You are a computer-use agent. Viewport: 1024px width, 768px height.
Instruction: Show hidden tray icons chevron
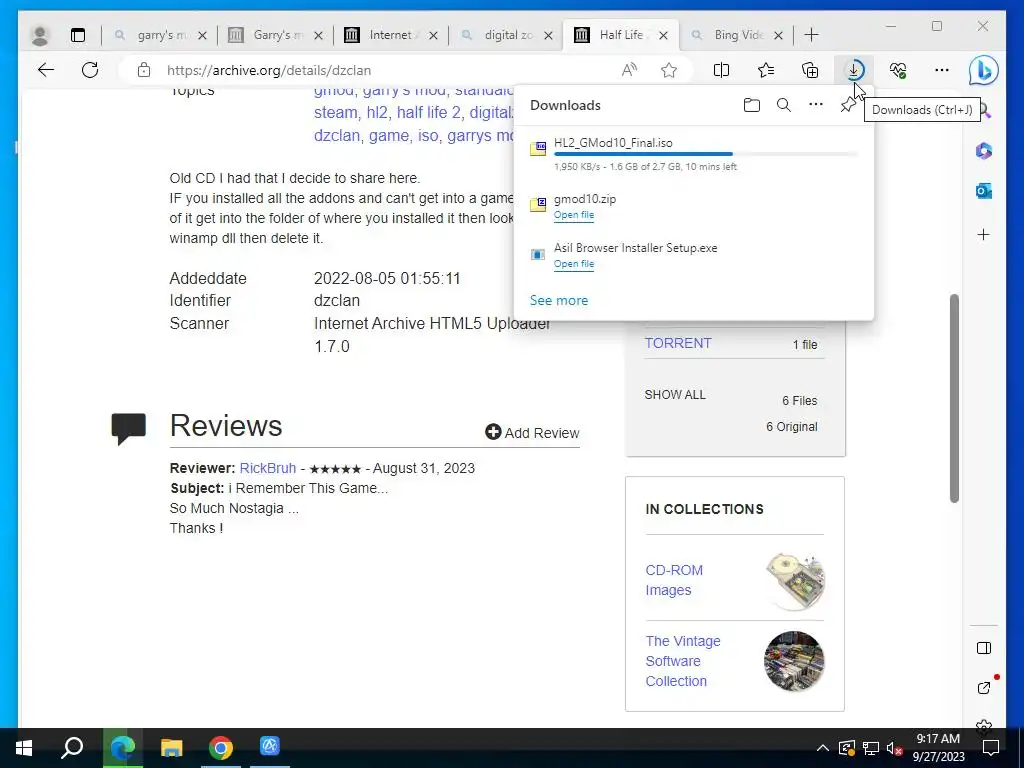(822, 748)
